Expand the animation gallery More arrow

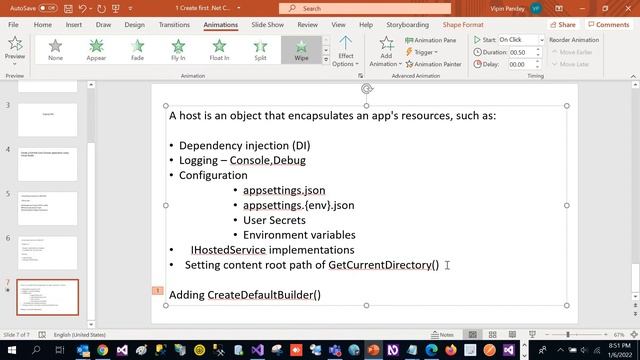coord(326,60)
